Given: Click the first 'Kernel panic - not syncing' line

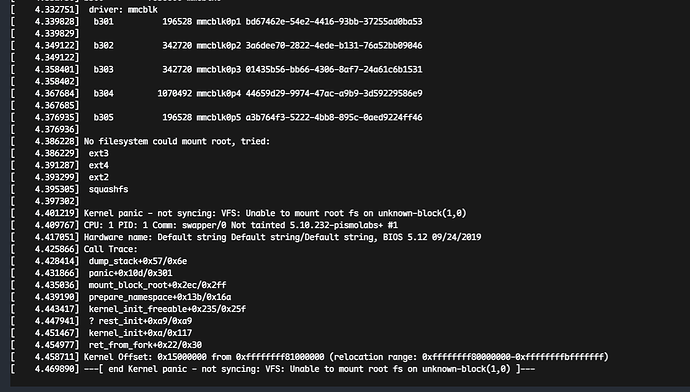Looking at the screenshot, I should click(x=275, y=213).
